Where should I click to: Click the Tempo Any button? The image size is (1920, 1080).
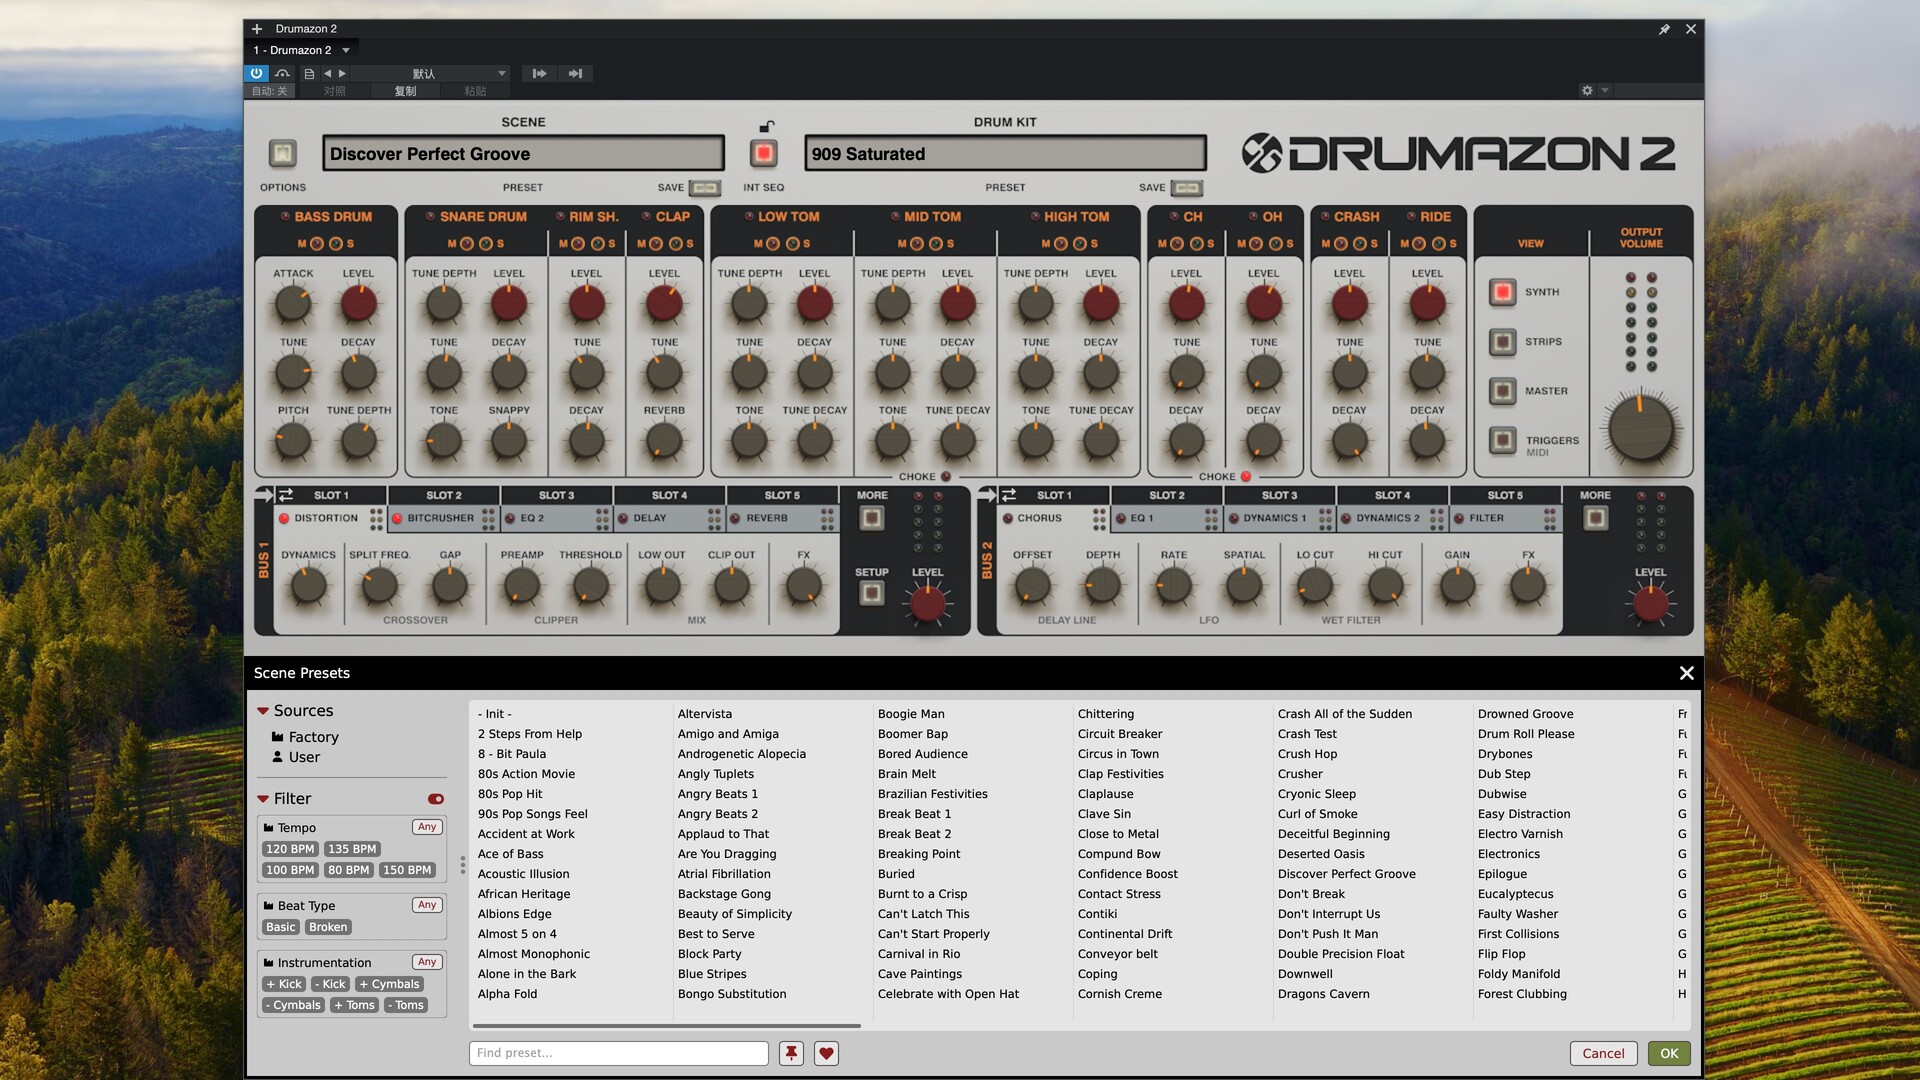tap(427, 827)
